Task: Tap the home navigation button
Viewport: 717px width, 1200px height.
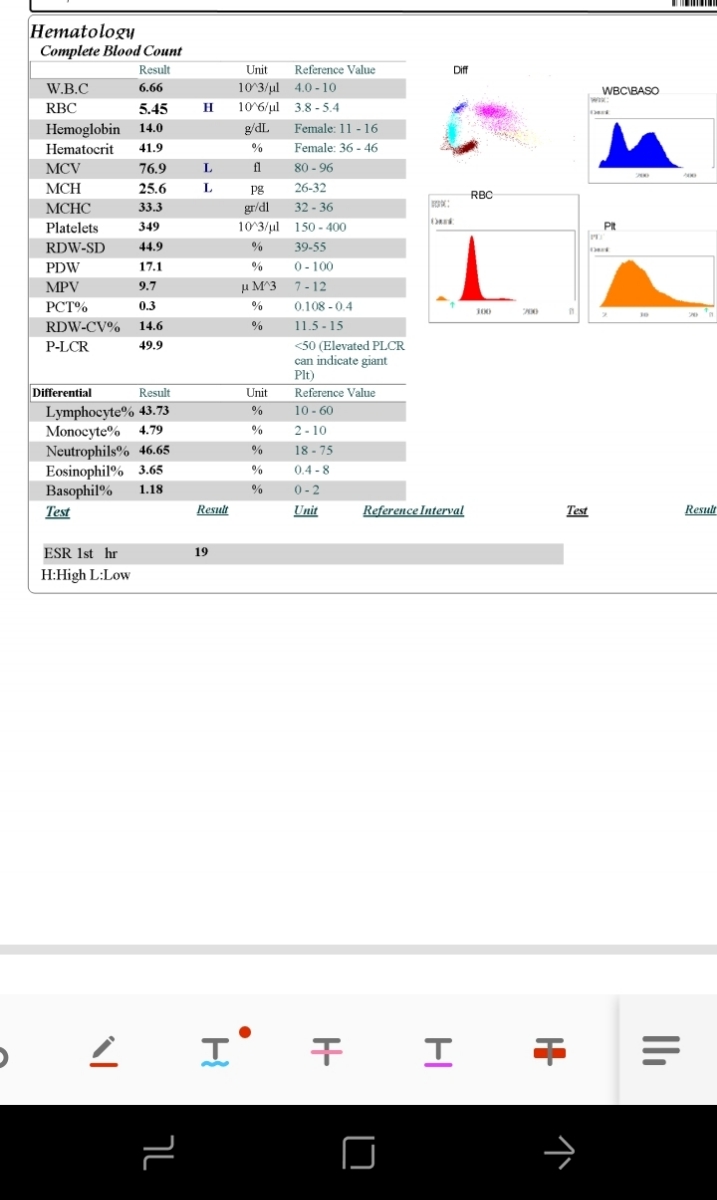Action: click(358, 1152)
